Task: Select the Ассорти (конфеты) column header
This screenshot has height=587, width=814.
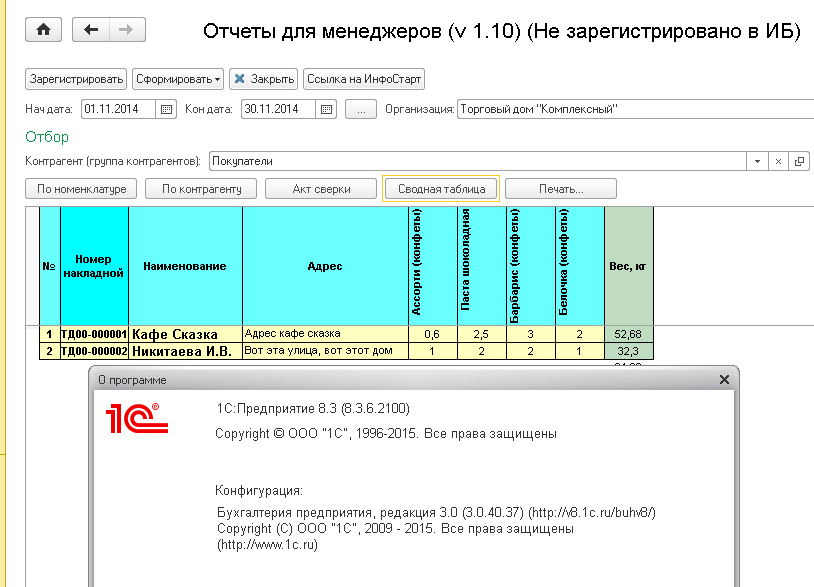Action: coord(432,266)
